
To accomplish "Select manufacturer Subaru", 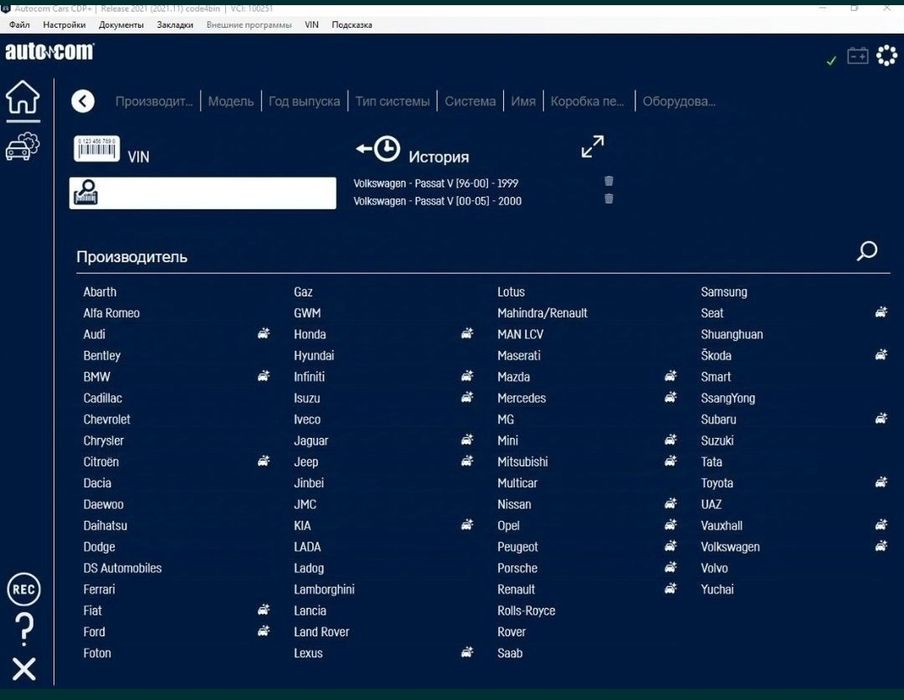I will pyautogui.click(x=718, y=419).
